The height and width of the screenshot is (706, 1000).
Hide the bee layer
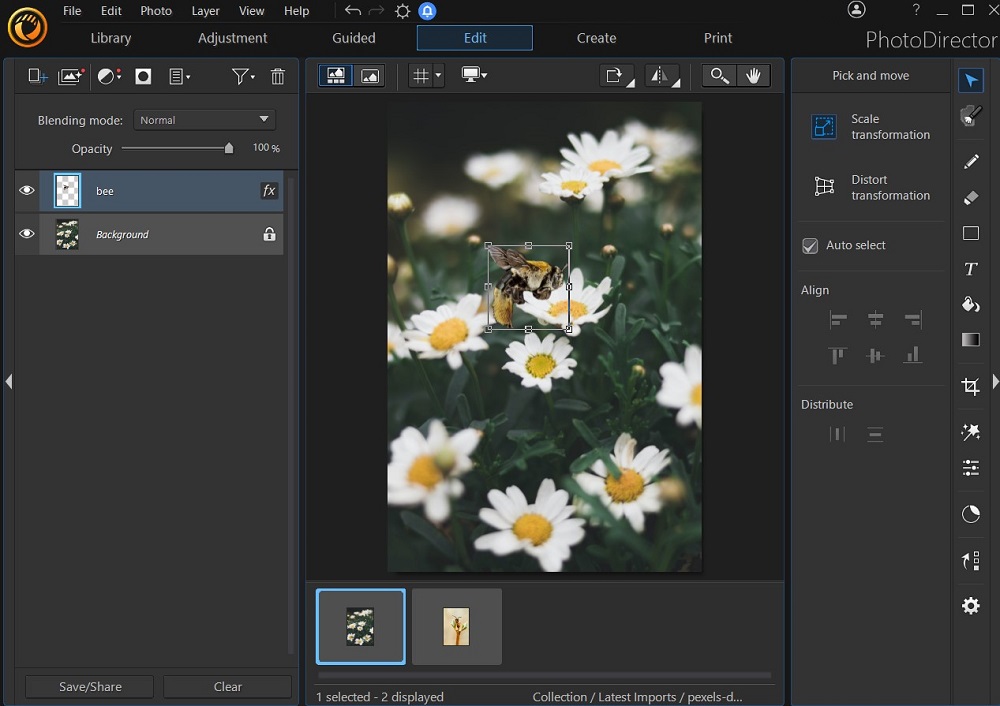tap(26, 190)
